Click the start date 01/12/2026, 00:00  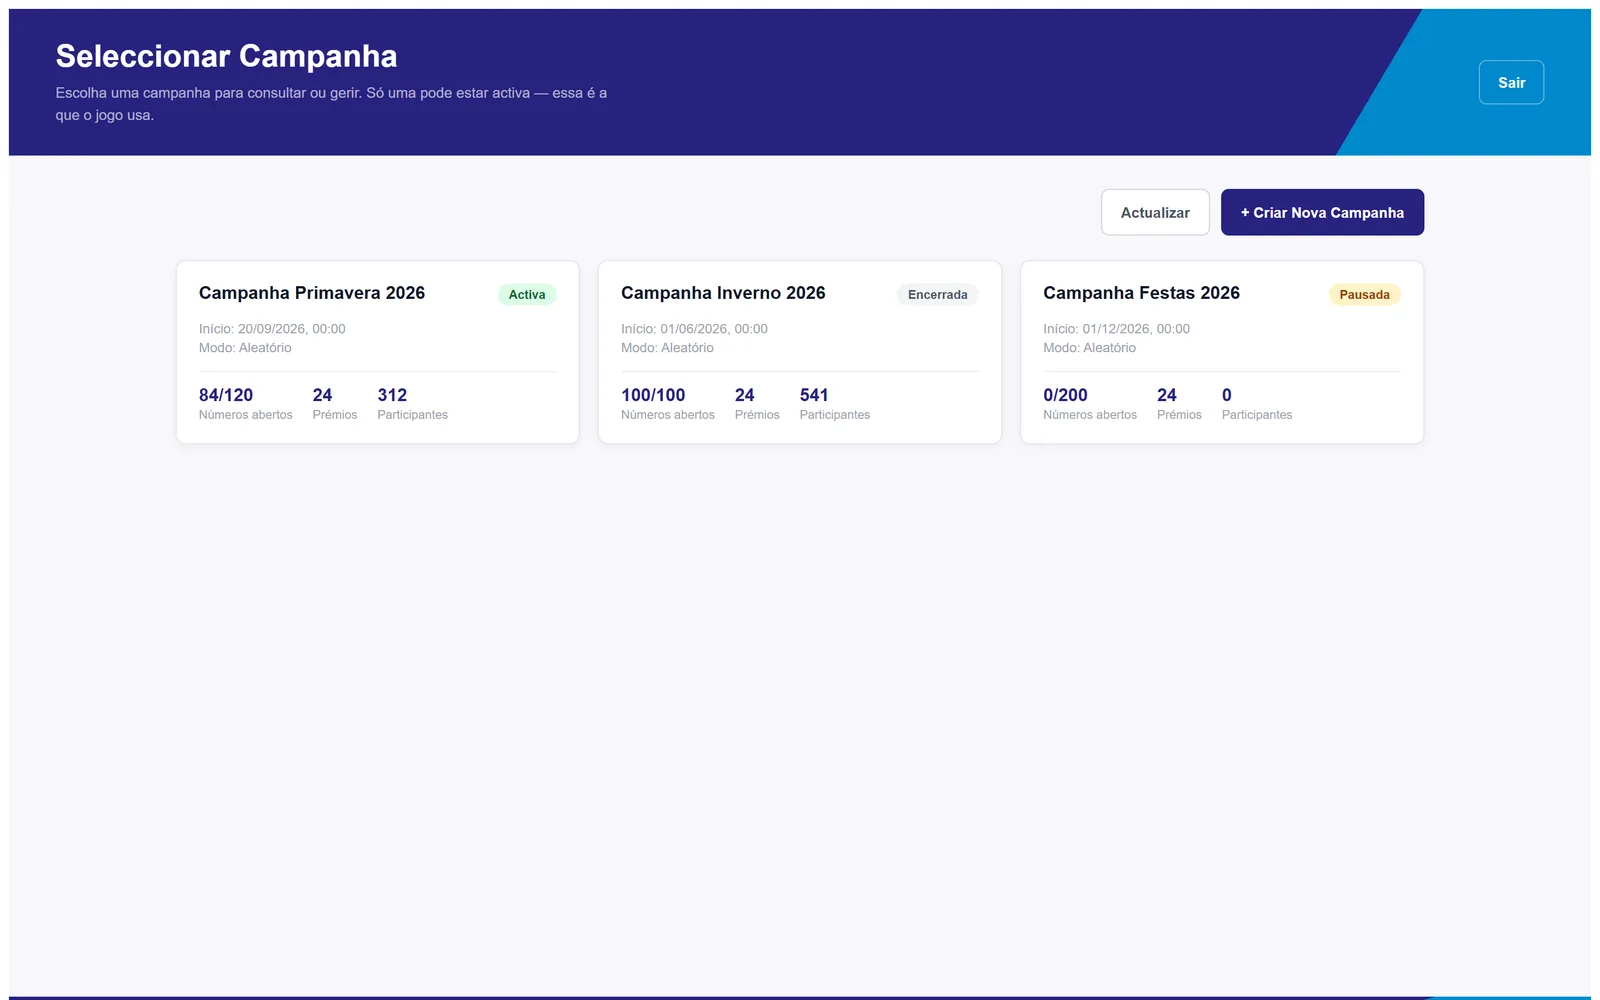point(1136,329)
